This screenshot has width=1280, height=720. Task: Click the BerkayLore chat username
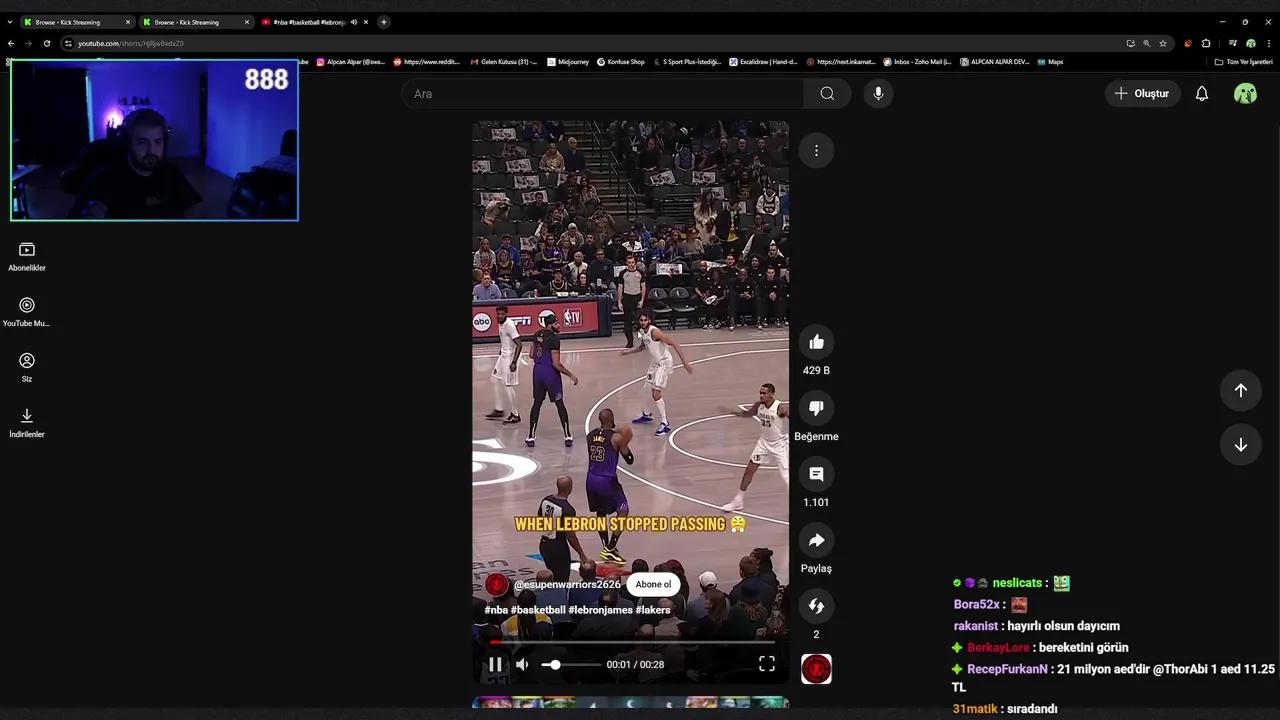point(998,648)
